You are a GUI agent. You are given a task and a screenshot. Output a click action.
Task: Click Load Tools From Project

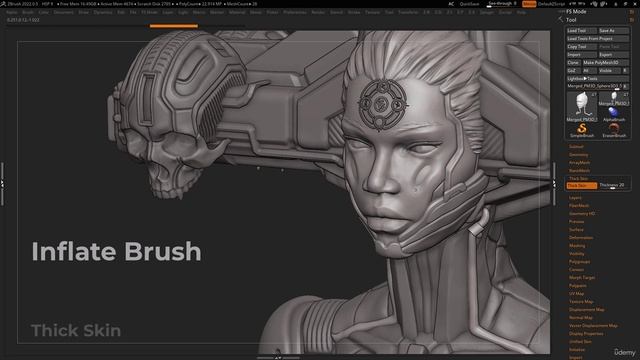click(x=598, y=38)
